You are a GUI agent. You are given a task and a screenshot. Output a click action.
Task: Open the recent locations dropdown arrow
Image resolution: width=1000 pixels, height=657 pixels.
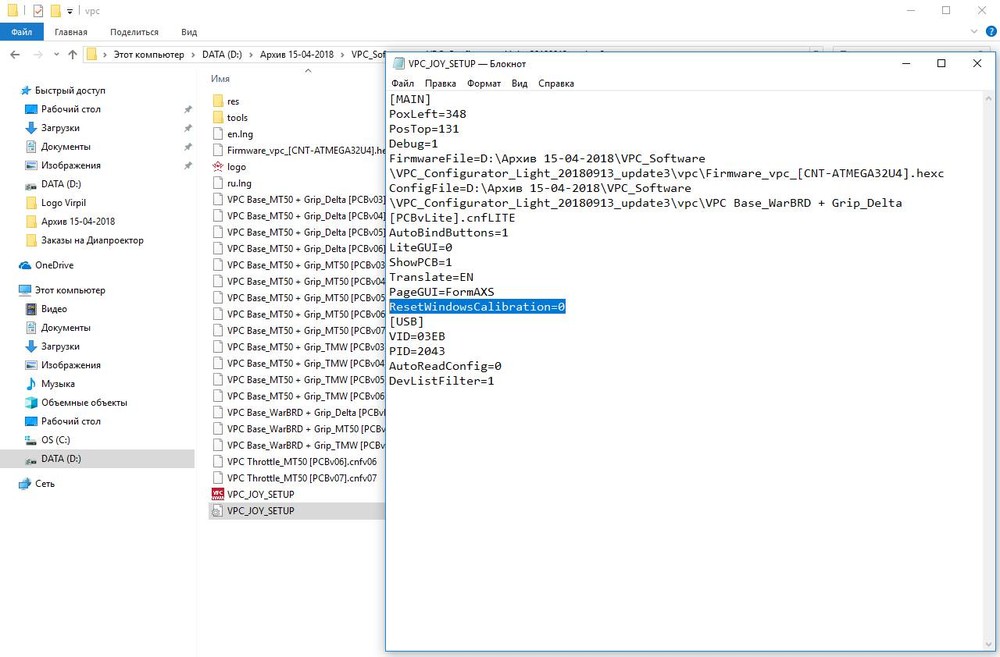click(x=56, y=55)
